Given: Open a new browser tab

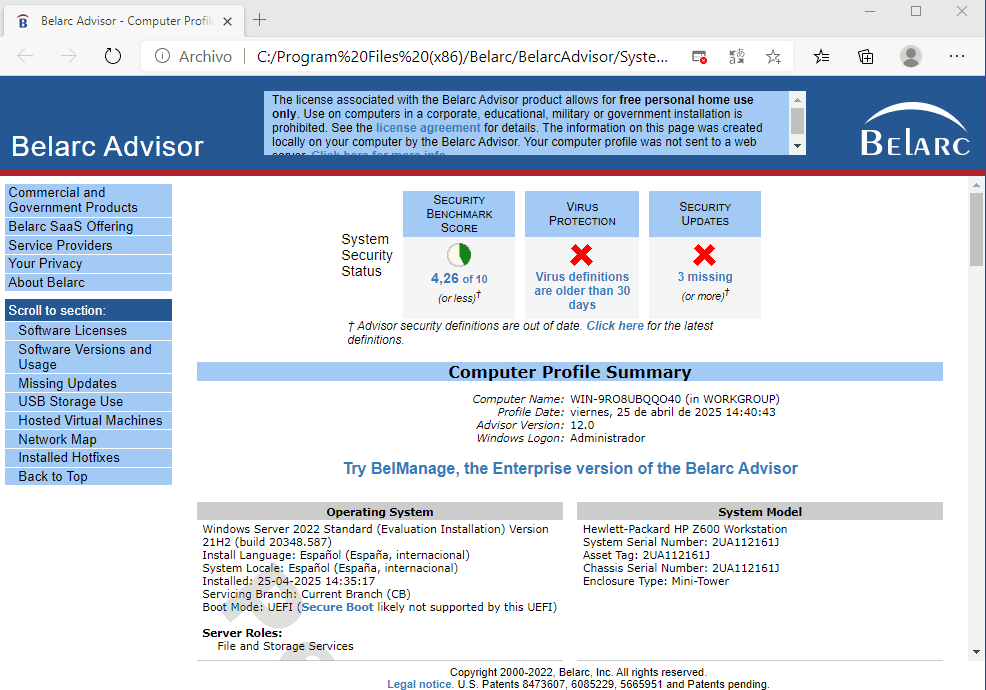Looking at the screenshot, I should (x=260, y=20).
